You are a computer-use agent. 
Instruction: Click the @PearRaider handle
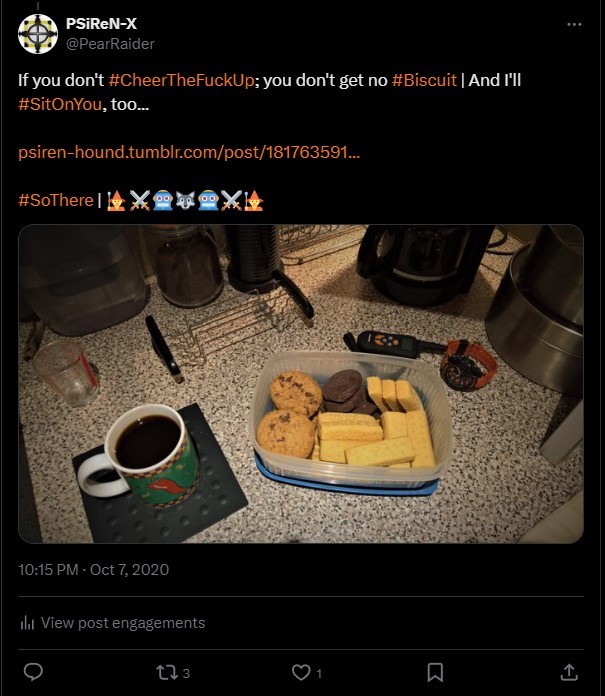click(x=110, y=44)
